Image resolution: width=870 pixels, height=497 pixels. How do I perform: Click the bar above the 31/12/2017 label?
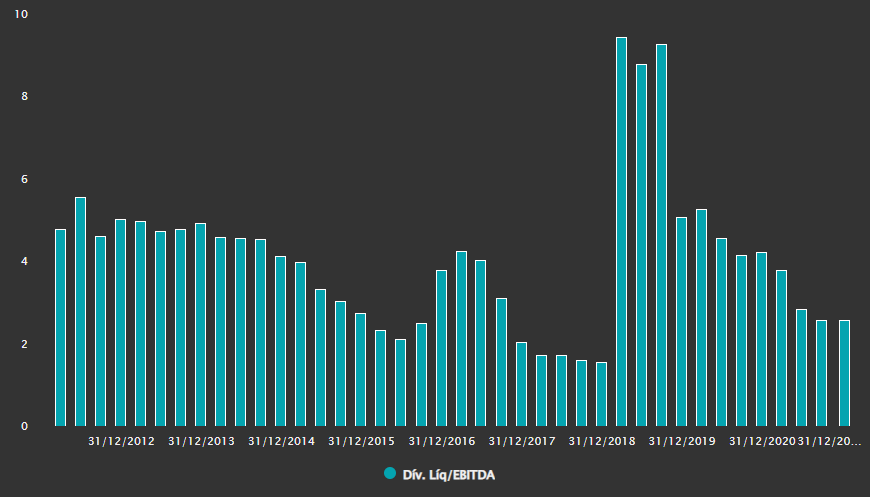522,384
